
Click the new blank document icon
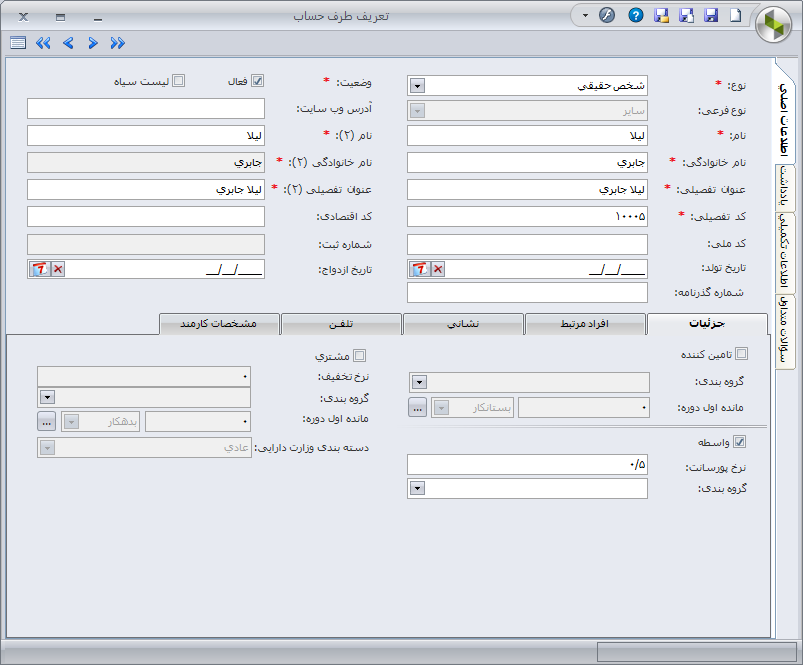(x=736, y=16)
